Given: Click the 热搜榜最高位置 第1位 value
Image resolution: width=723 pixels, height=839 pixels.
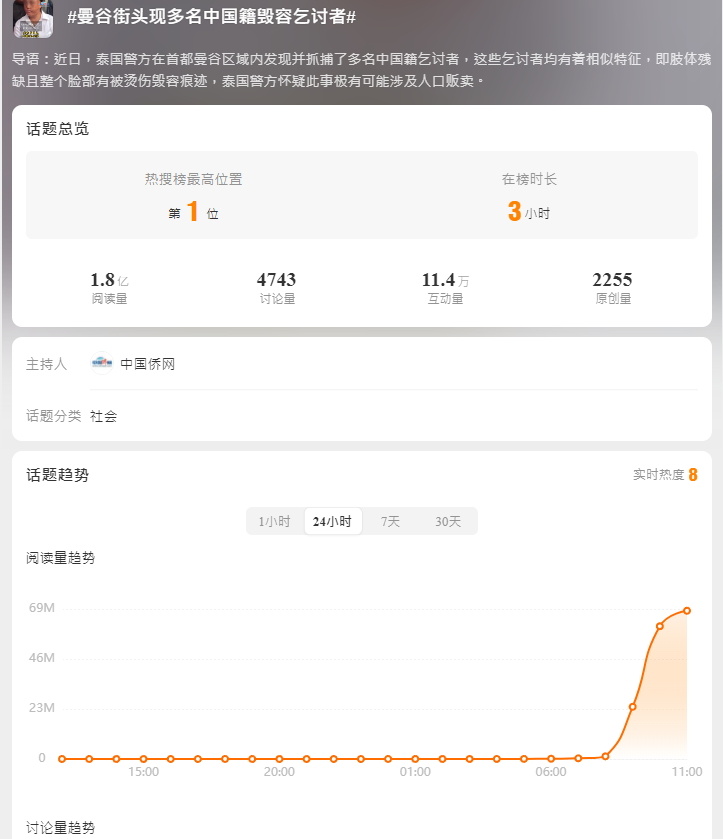Looking at the screenshot, I should 193,211.
